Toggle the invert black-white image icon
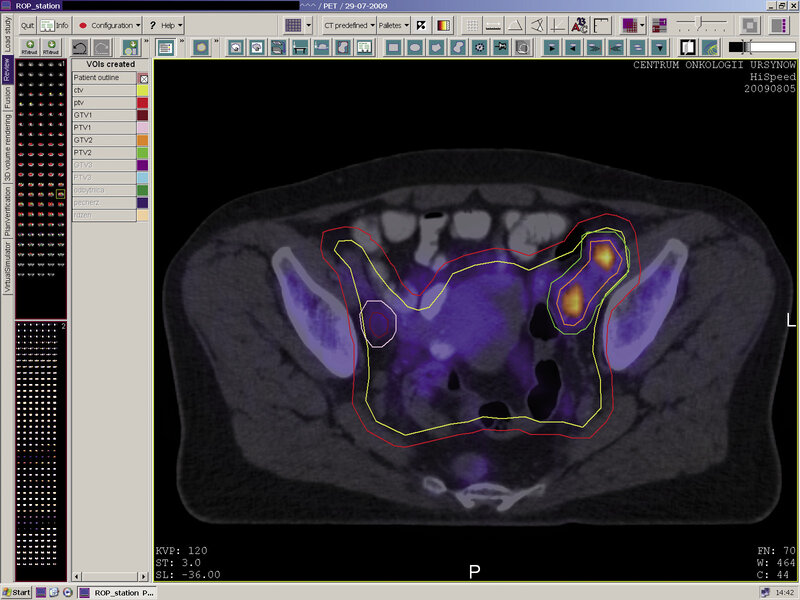 pos(421,25)
